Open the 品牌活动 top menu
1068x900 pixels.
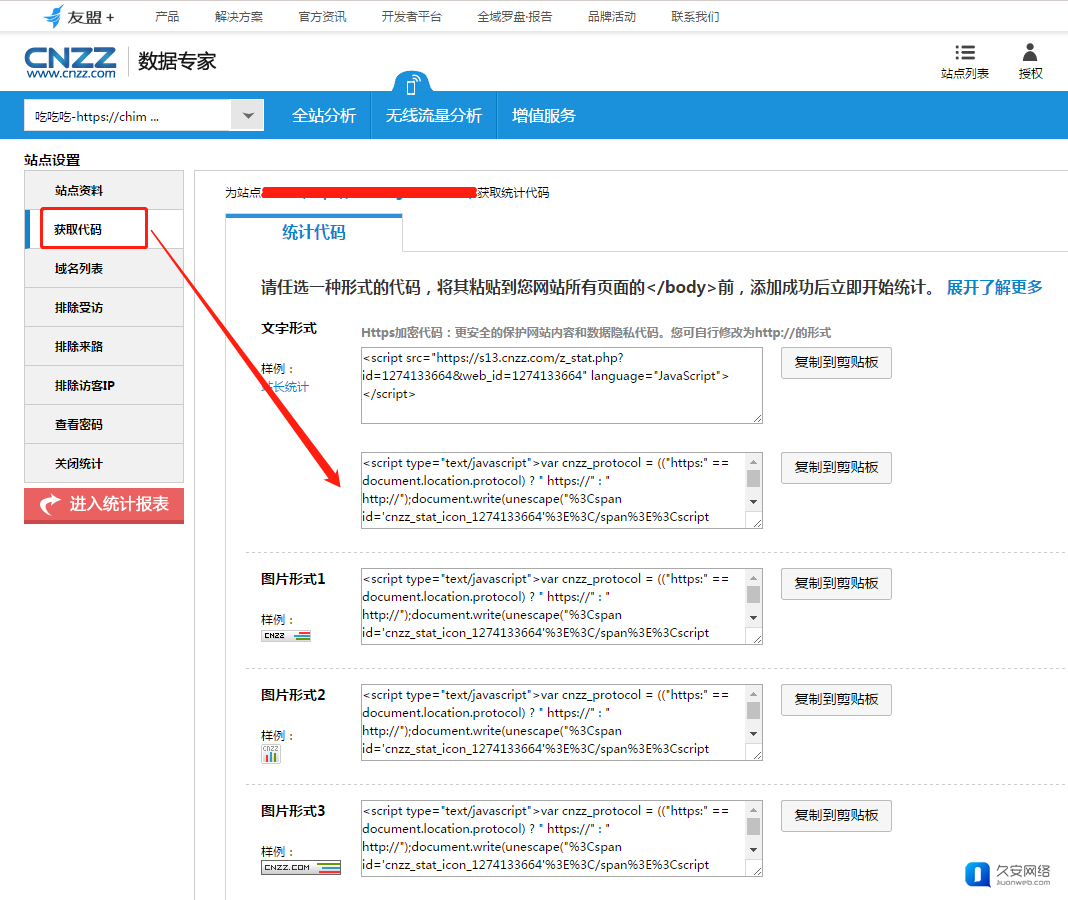coord(612,16)
